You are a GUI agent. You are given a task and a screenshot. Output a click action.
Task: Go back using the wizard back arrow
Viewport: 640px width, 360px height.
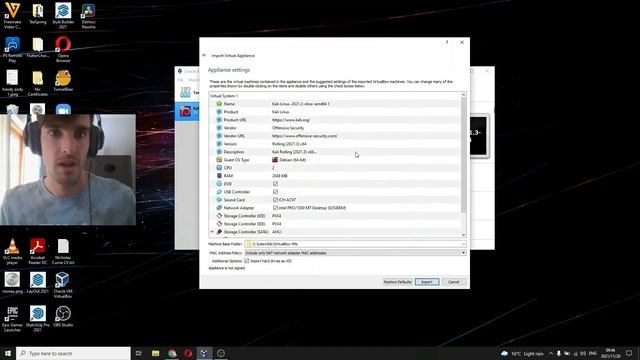204,55
